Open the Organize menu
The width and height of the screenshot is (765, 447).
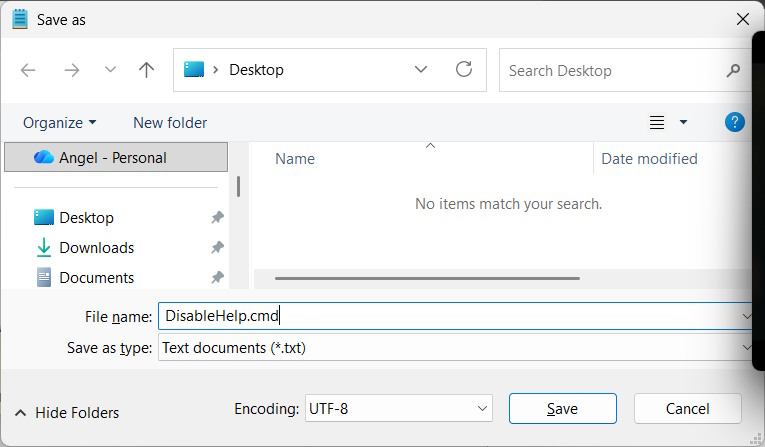pyautogui.click(x=59, y=122)
